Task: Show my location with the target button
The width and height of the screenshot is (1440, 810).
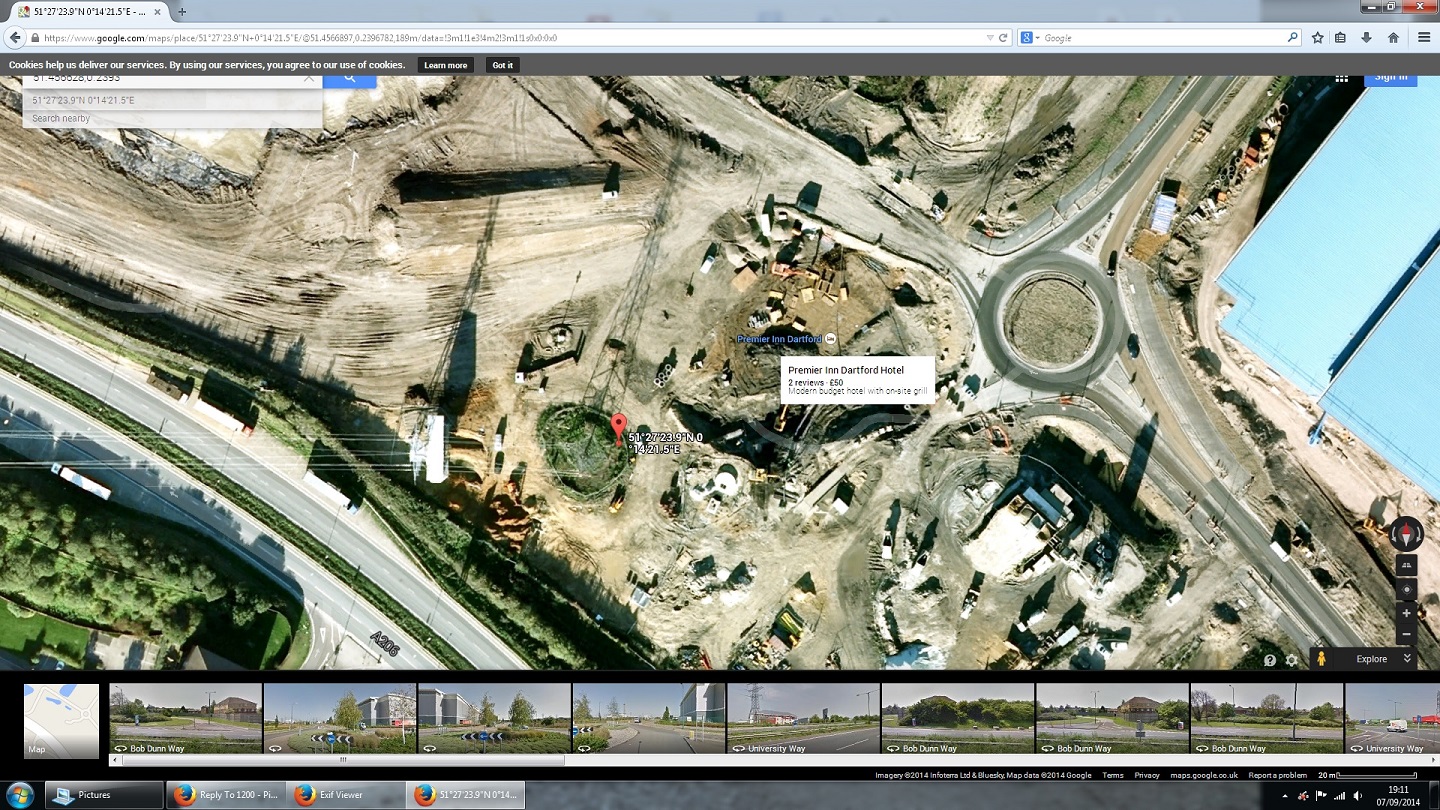Action: click(x=1406, y=589)
